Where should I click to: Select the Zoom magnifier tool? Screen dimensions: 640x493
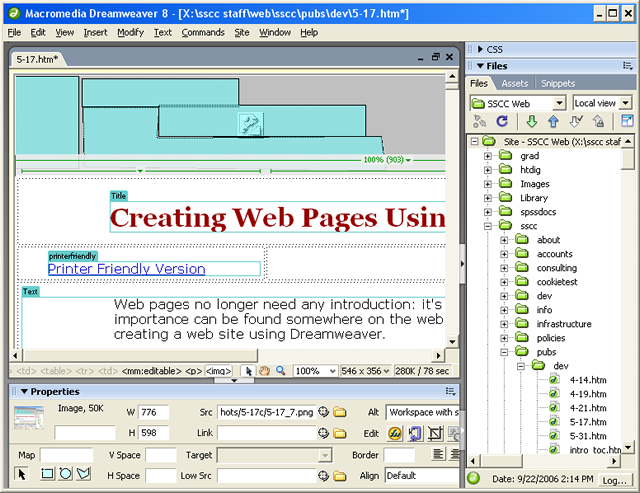[281, 371]
